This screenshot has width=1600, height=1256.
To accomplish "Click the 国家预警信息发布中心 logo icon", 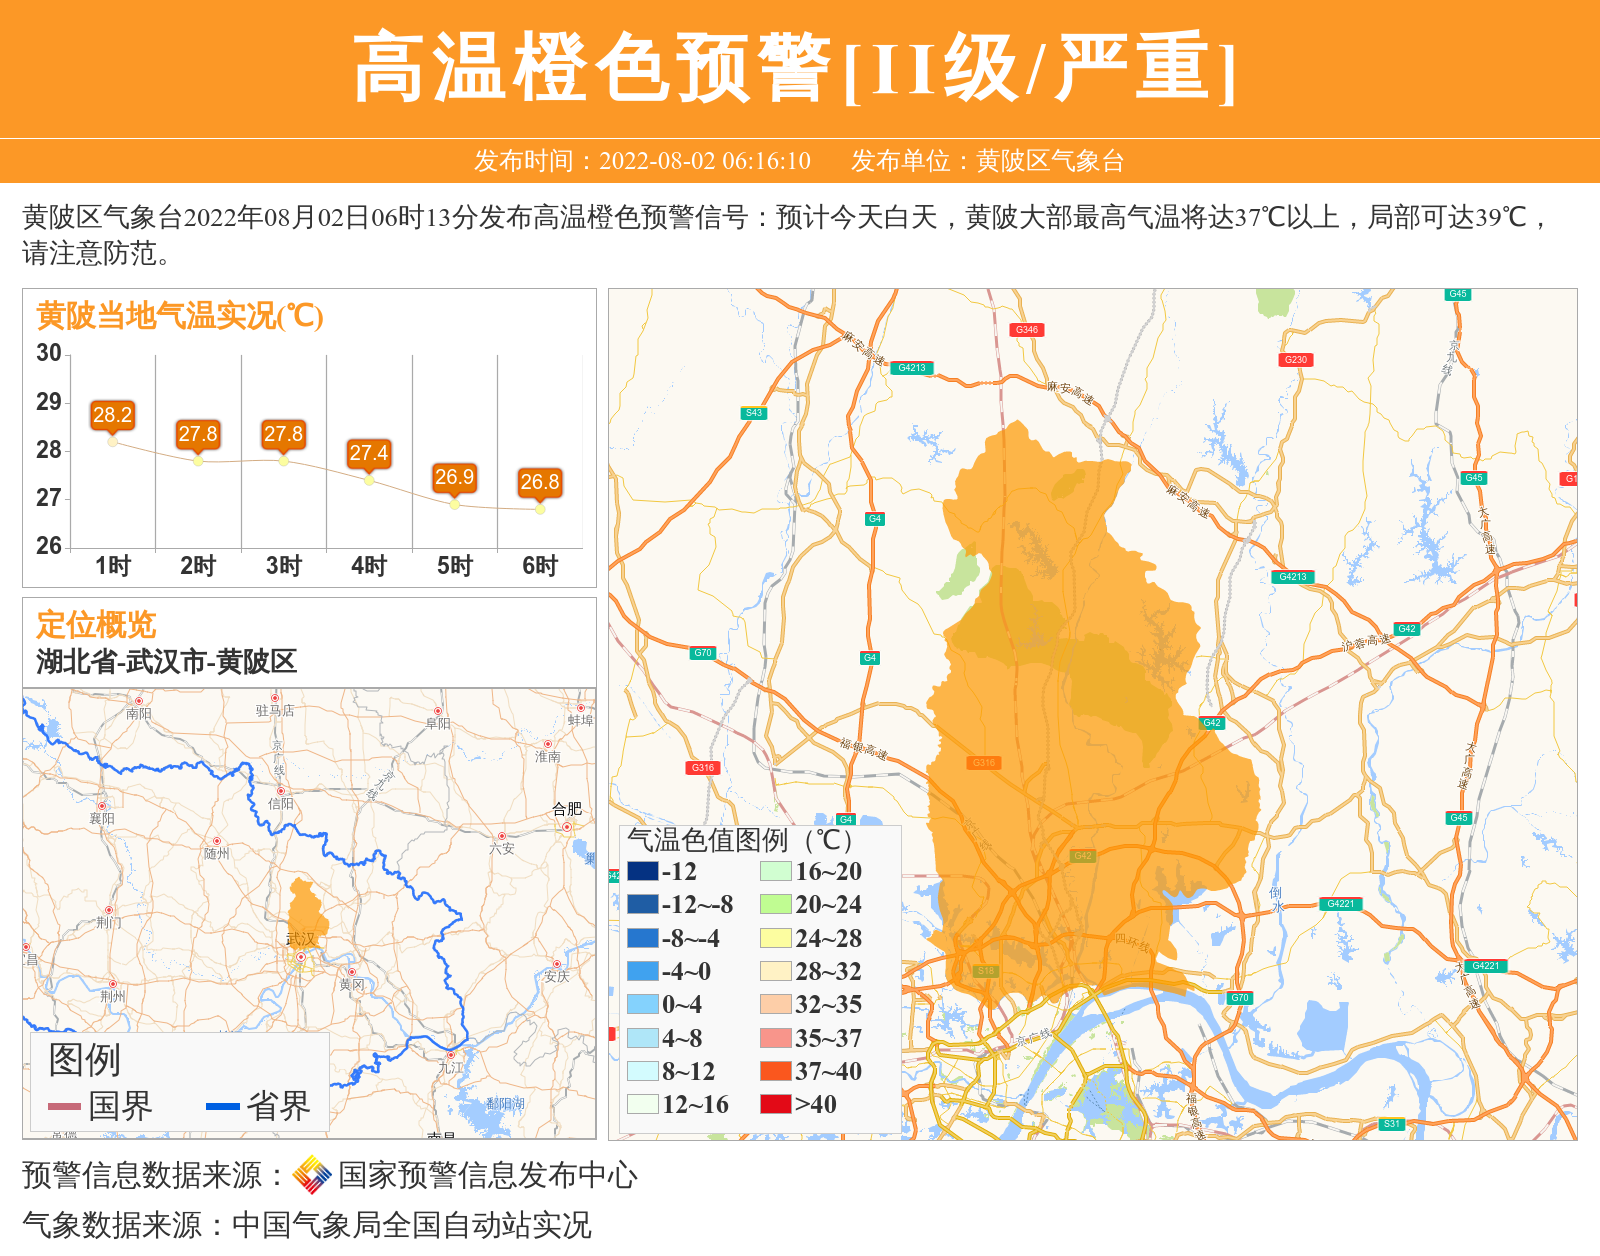I will (312, 1175).
